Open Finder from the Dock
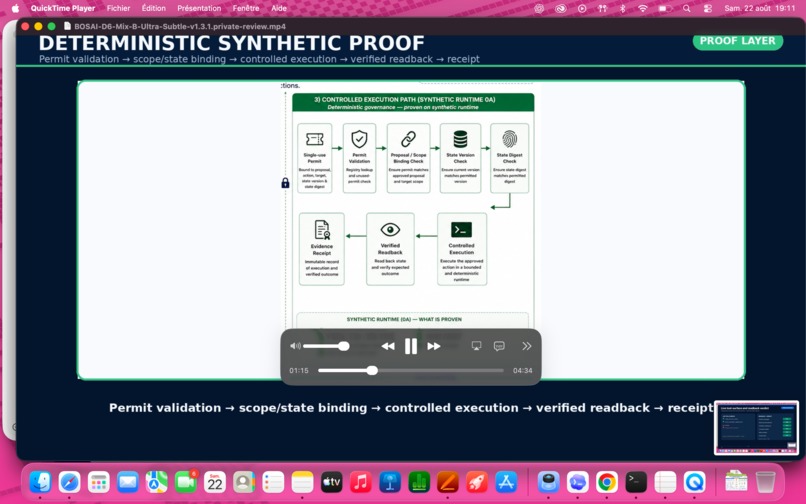This screenshot has width=806, height=504. click(40, 482)
